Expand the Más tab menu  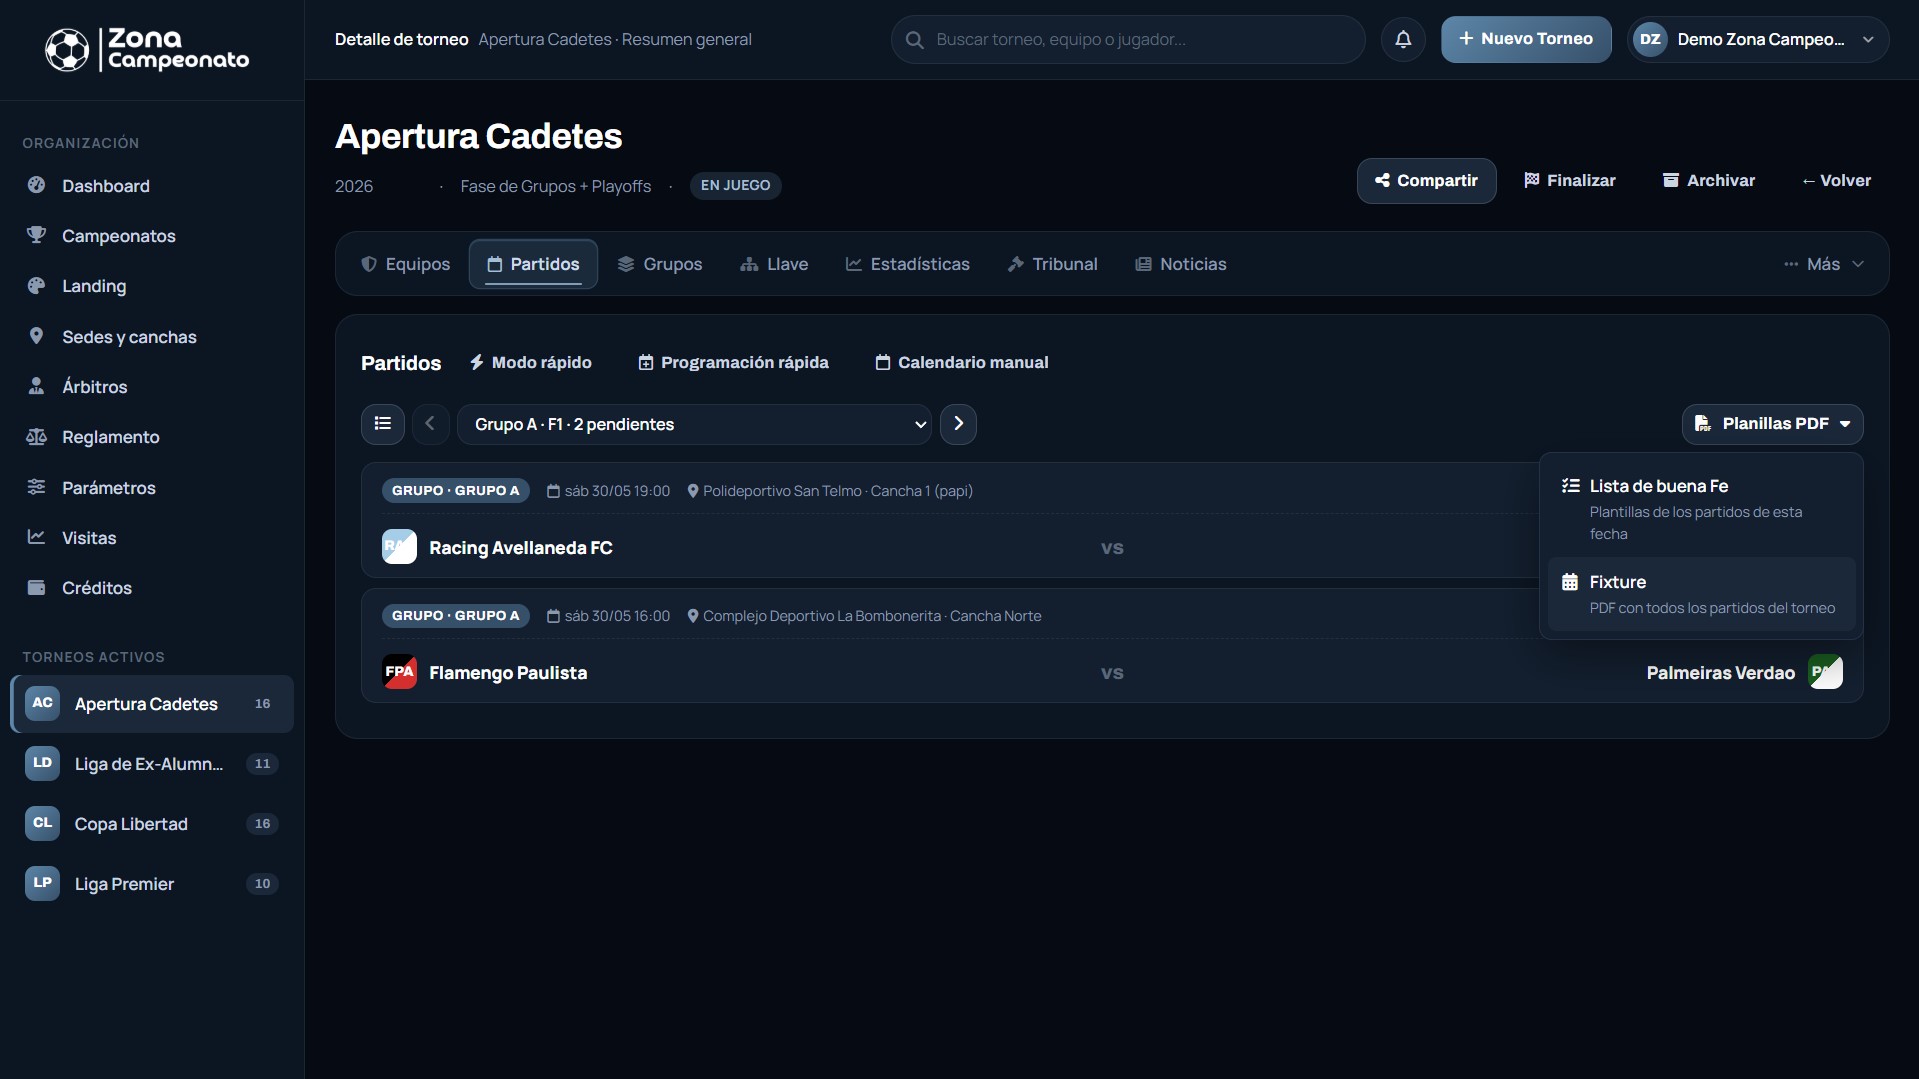[1823, 264]
